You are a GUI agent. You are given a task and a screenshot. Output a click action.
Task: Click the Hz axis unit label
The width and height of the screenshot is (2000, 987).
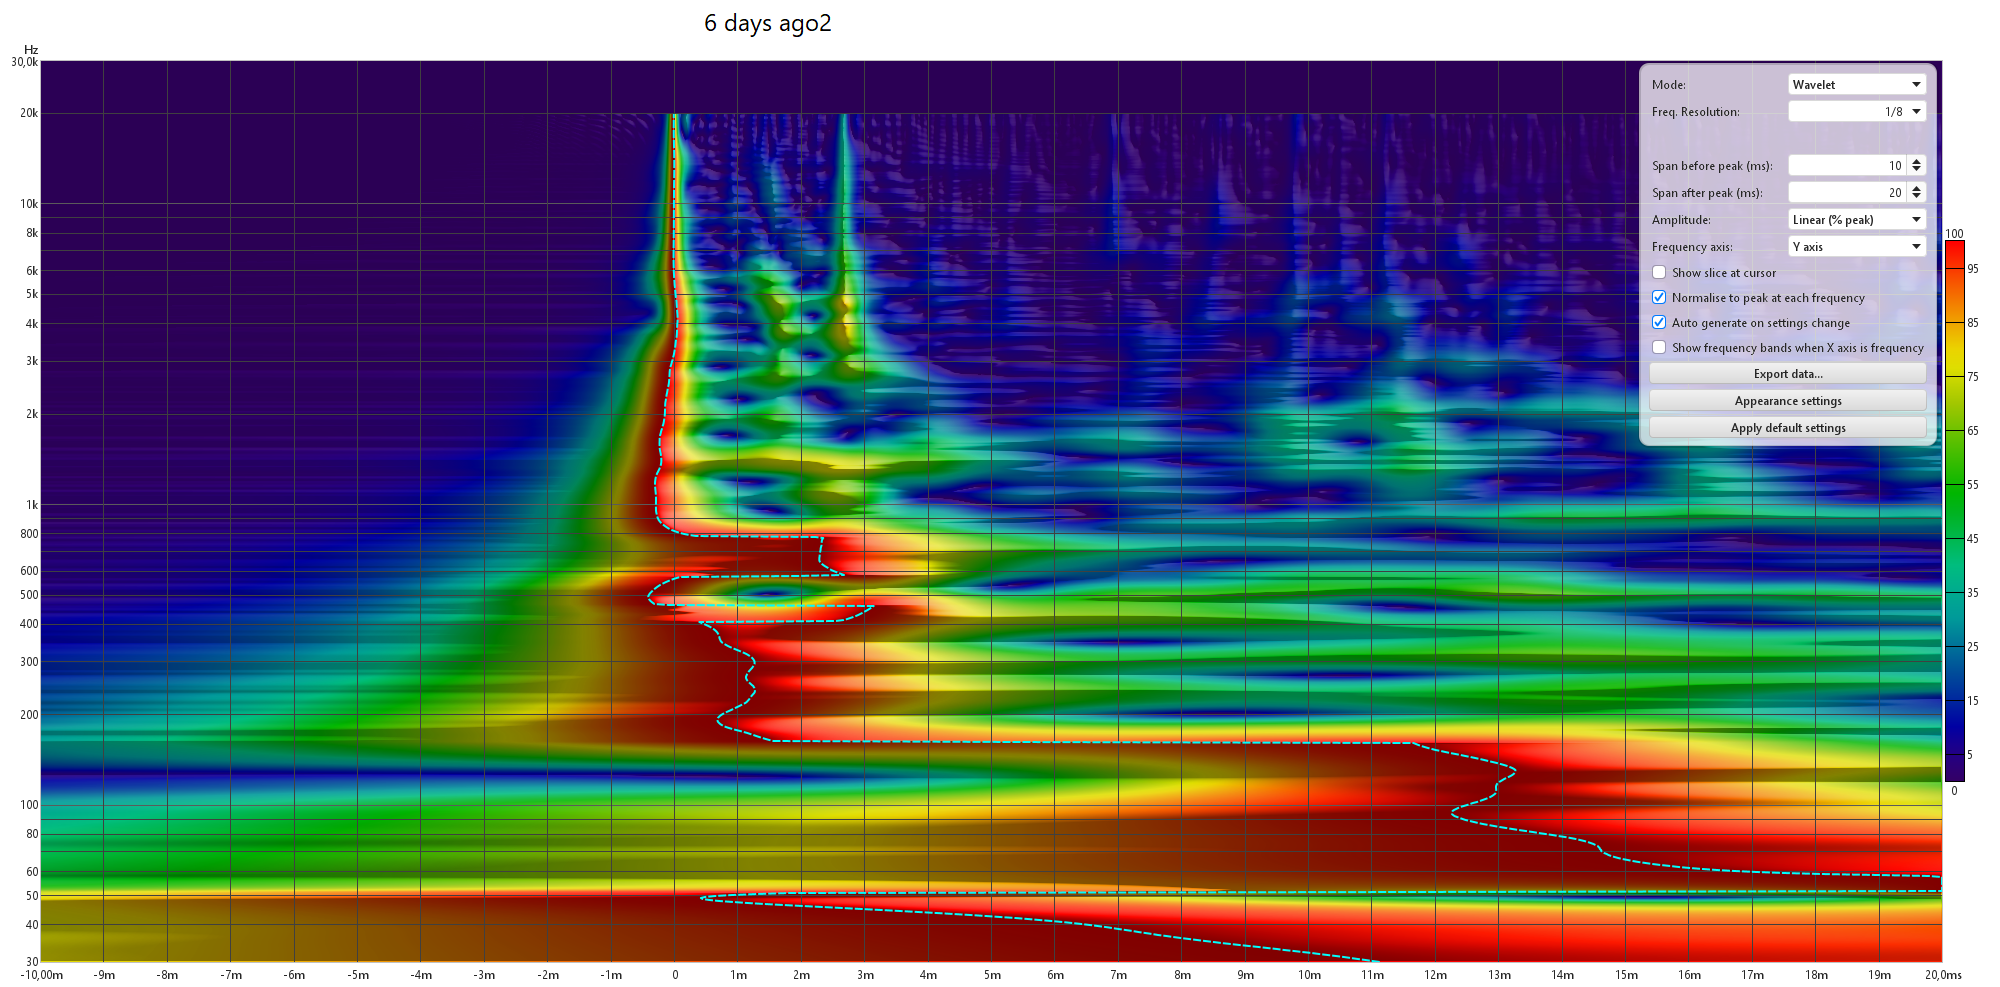[31, 50]
